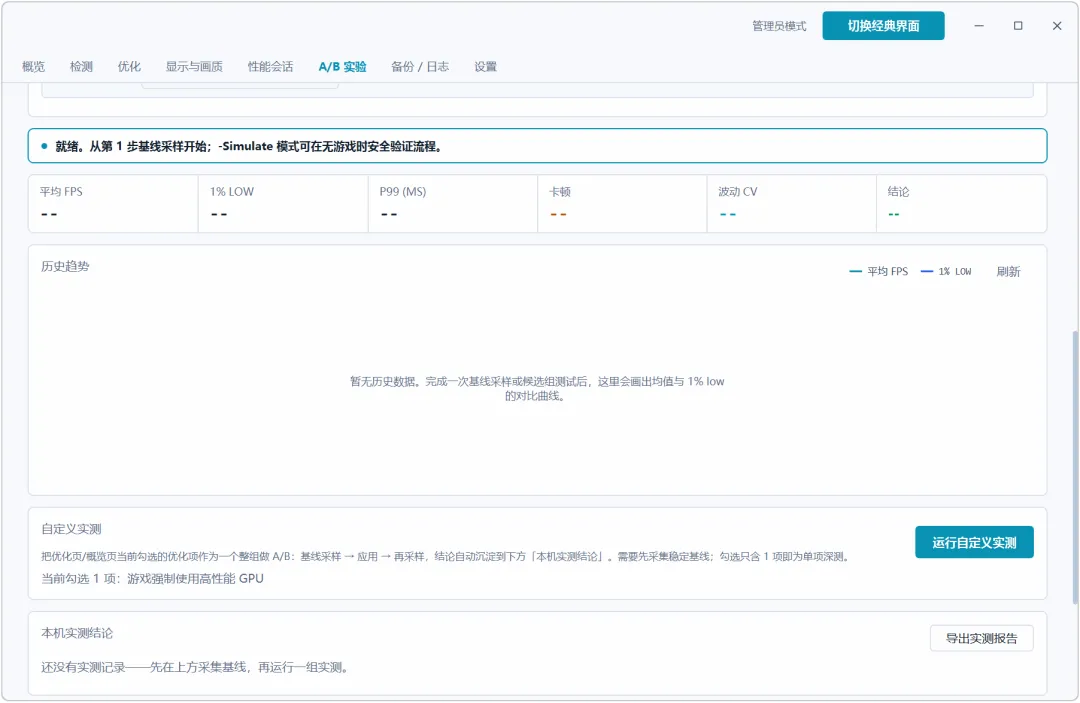Select the A/B 实验 tab
Image resolution: width=1080 pixels, height=703 pixels.
(x=342, y=67)
